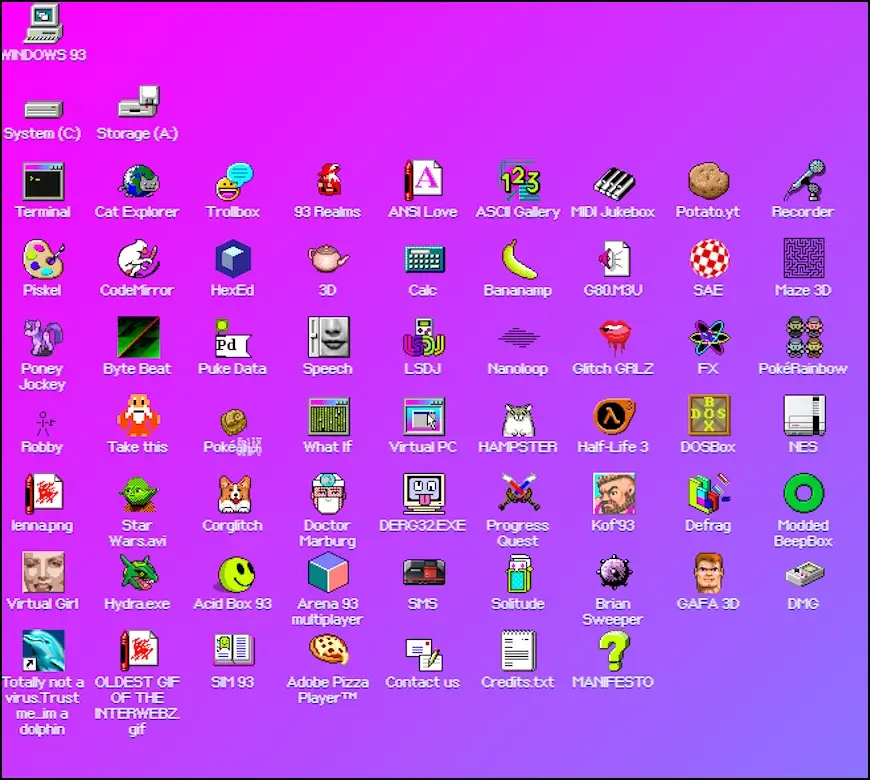Image resolution: width=870 pixels, height=780 pixels.
Task: Open Modded BeepBox
Action: pos(802,497)
